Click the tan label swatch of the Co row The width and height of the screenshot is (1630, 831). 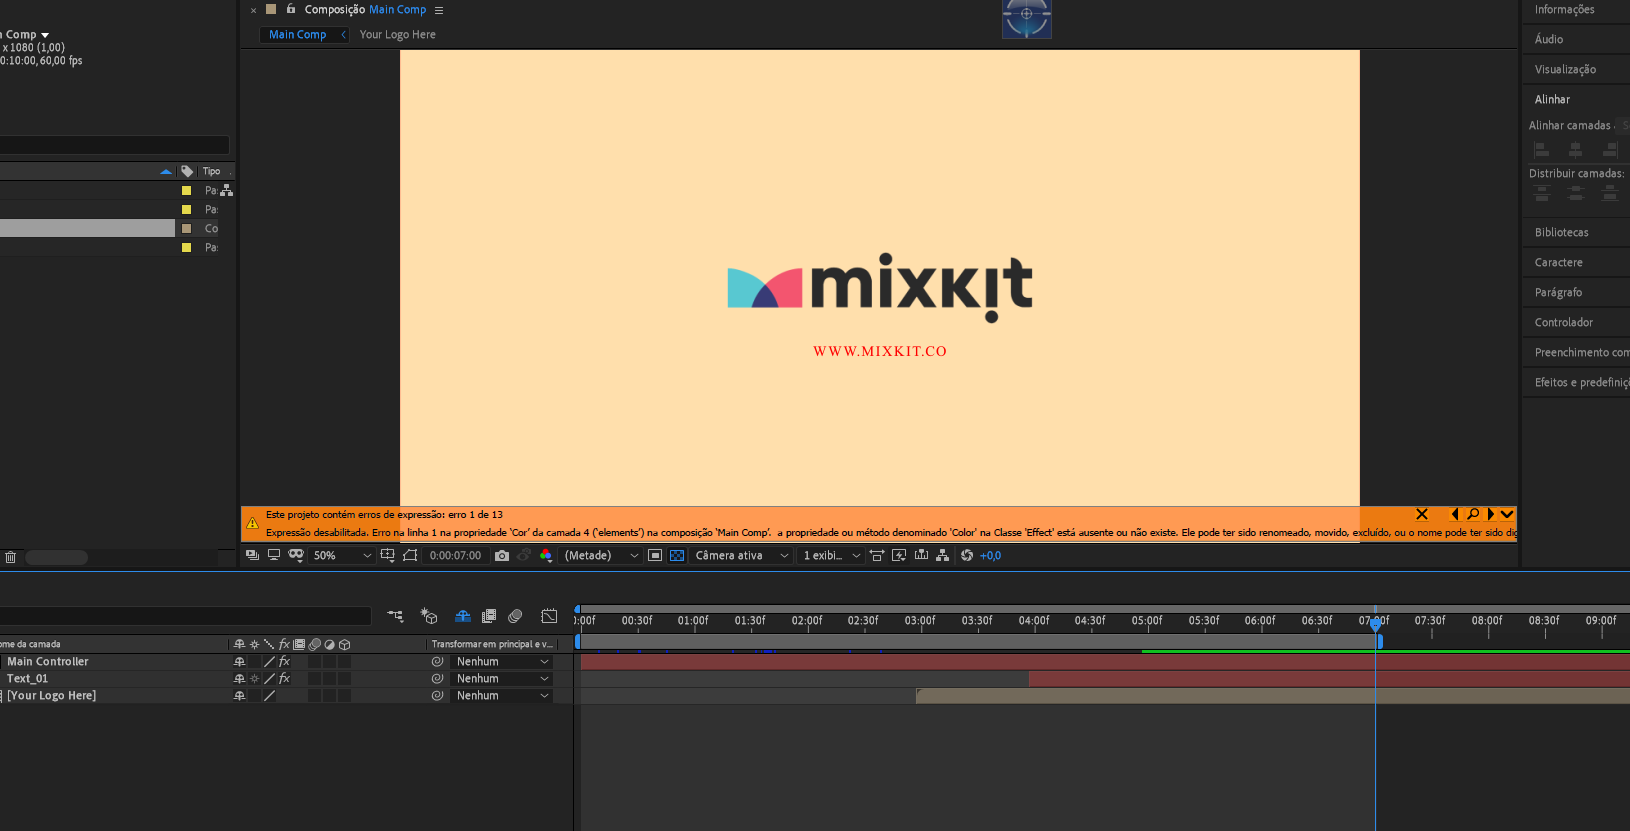pyautogui.click(x=186, y=229)
